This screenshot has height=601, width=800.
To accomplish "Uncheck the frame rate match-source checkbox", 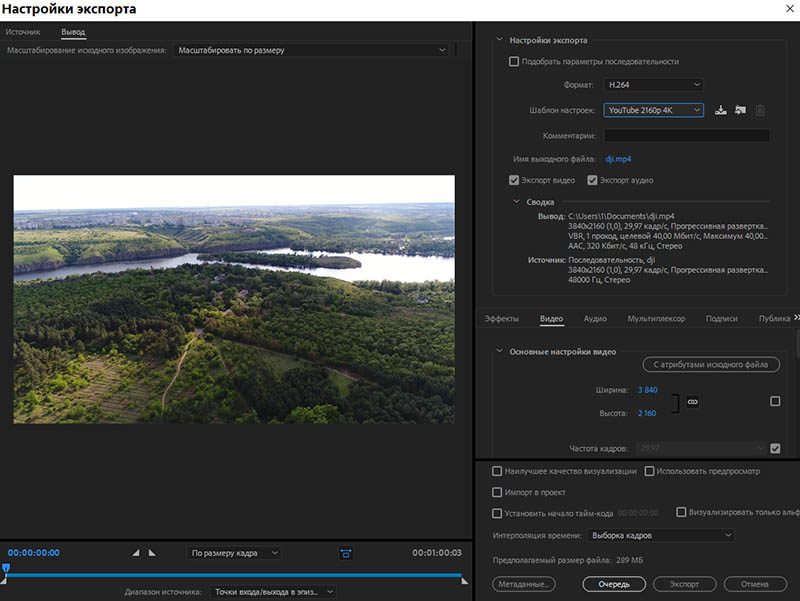I will click(x=775, y=448).
